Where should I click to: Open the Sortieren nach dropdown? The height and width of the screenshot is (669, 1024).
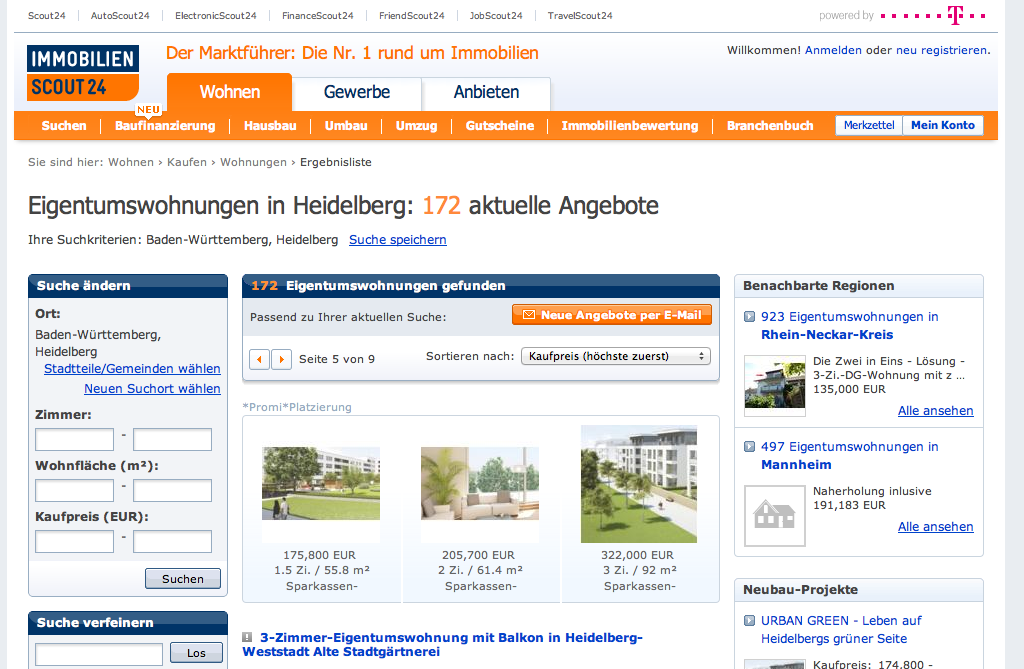coord(616,356)
